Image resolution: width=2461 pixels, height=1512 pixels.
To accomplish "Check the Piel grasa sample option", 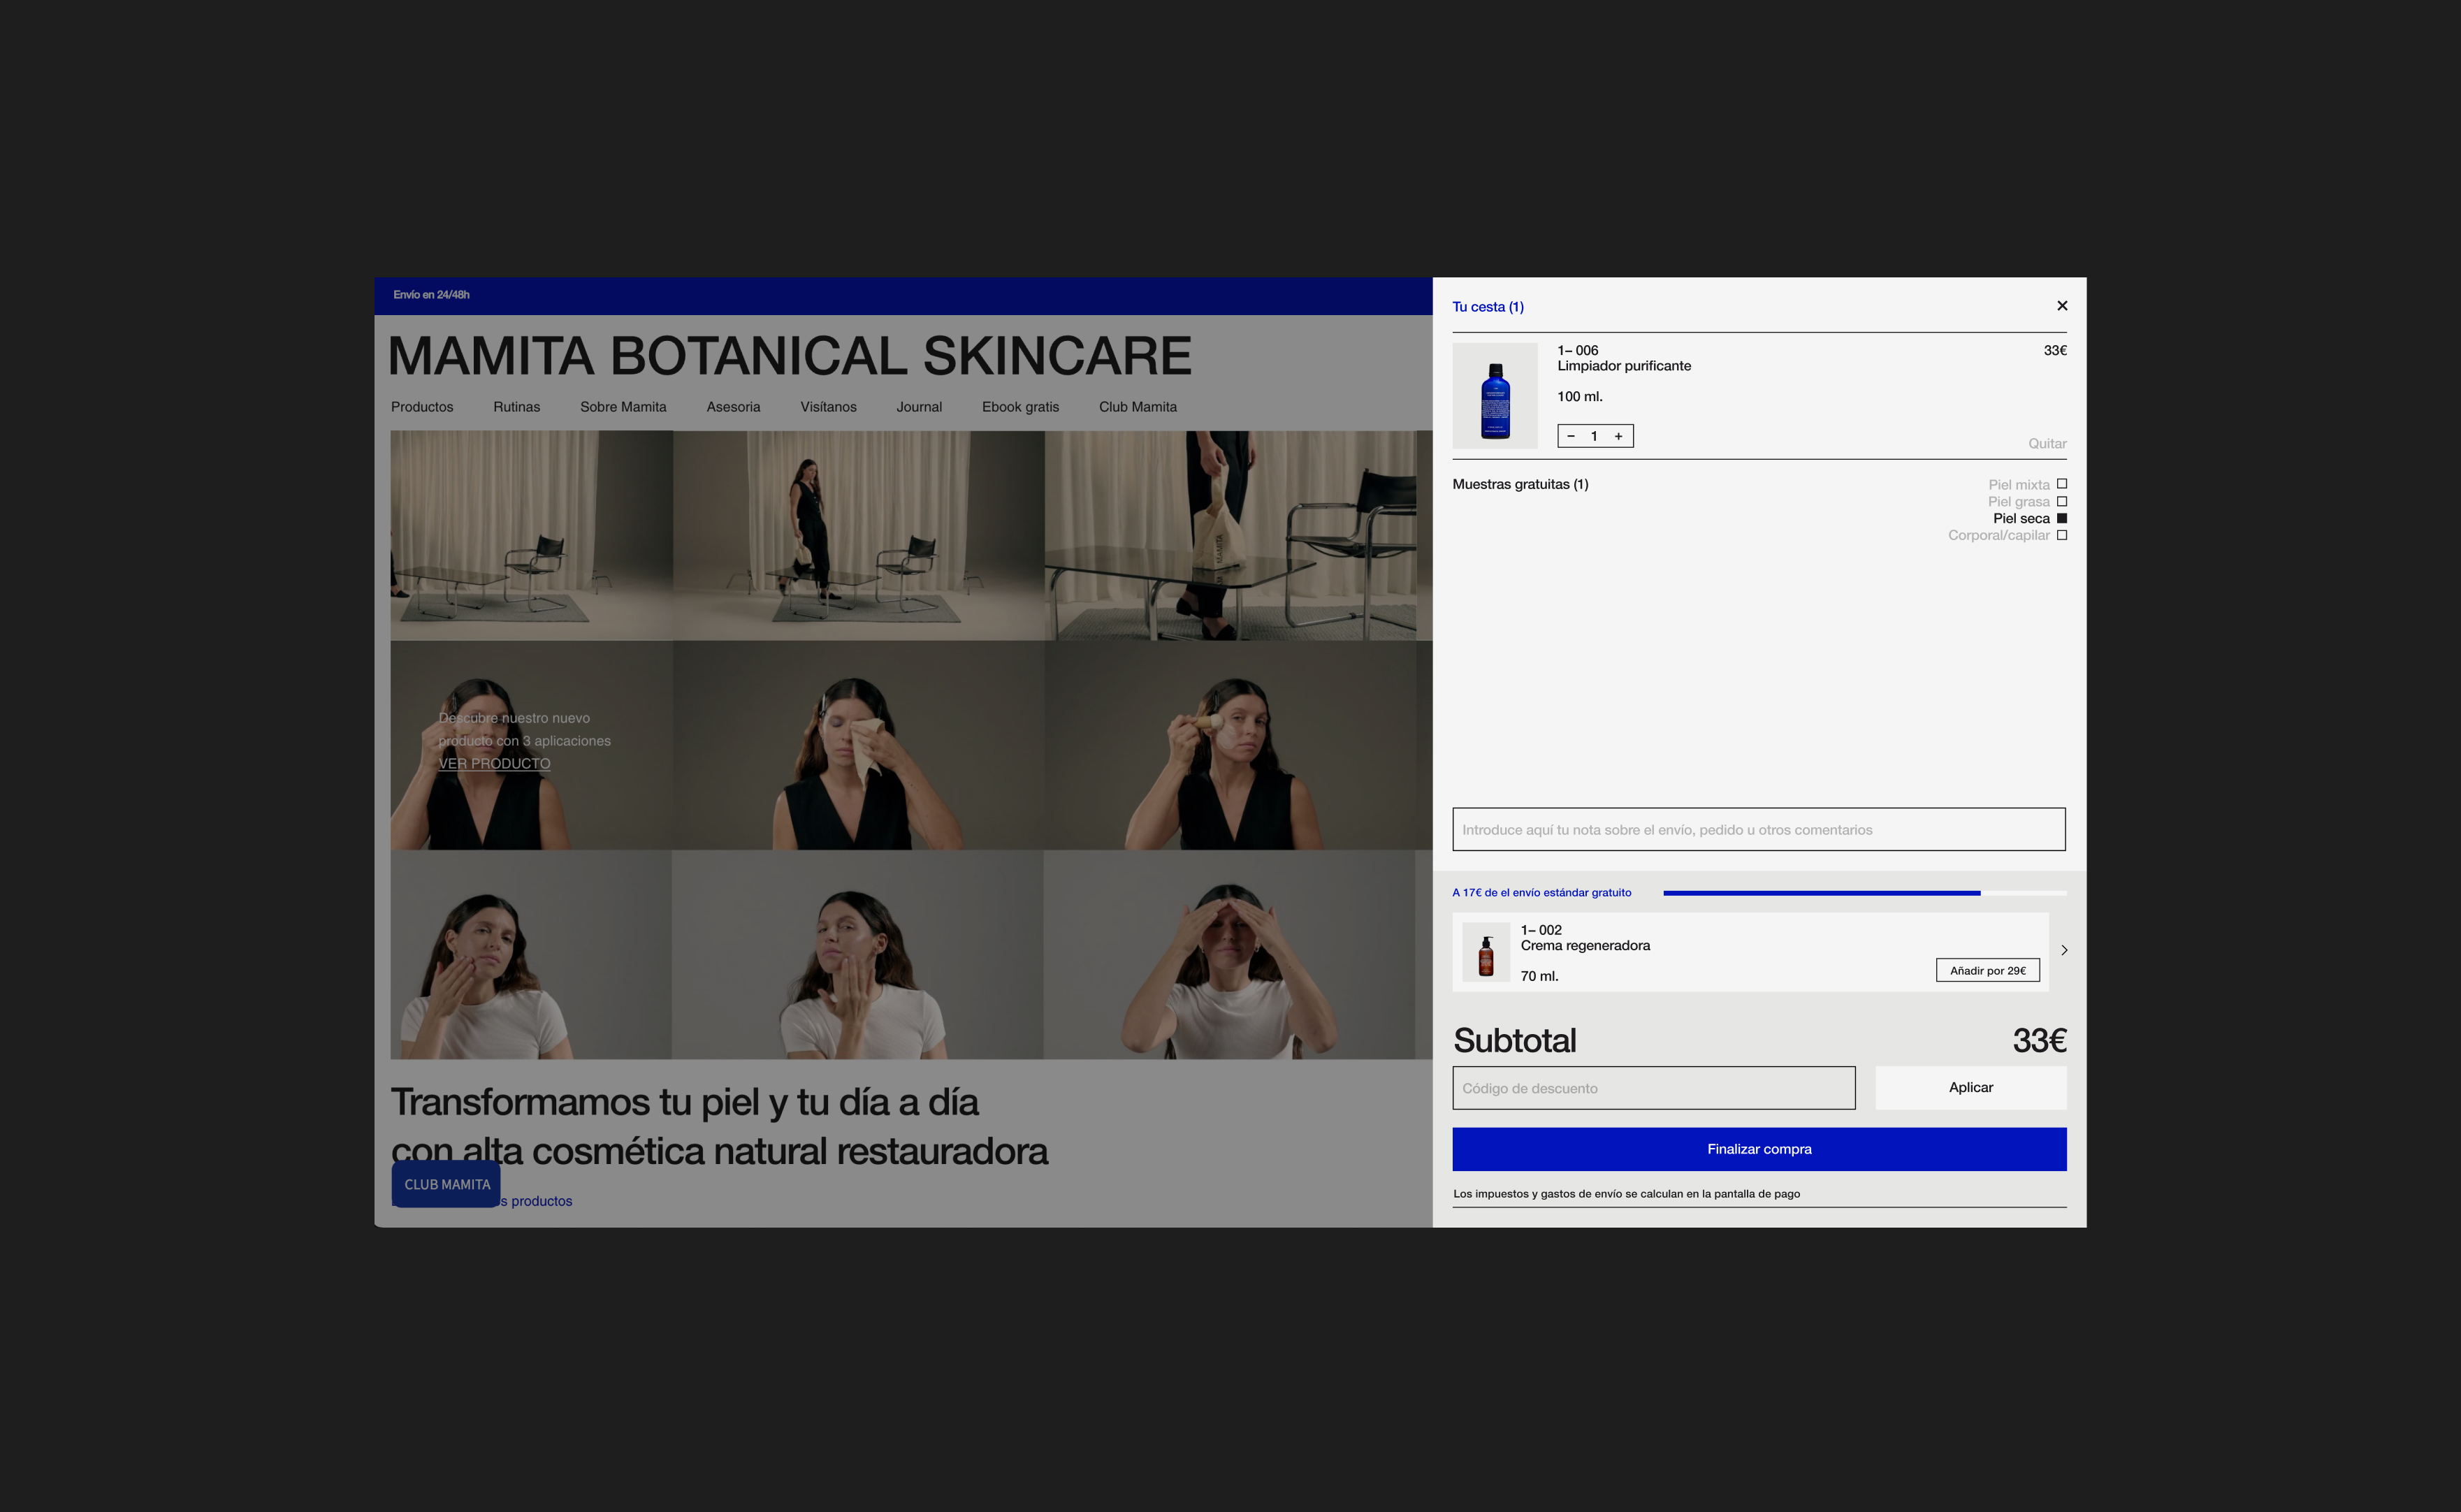I will coord(2062,501).
